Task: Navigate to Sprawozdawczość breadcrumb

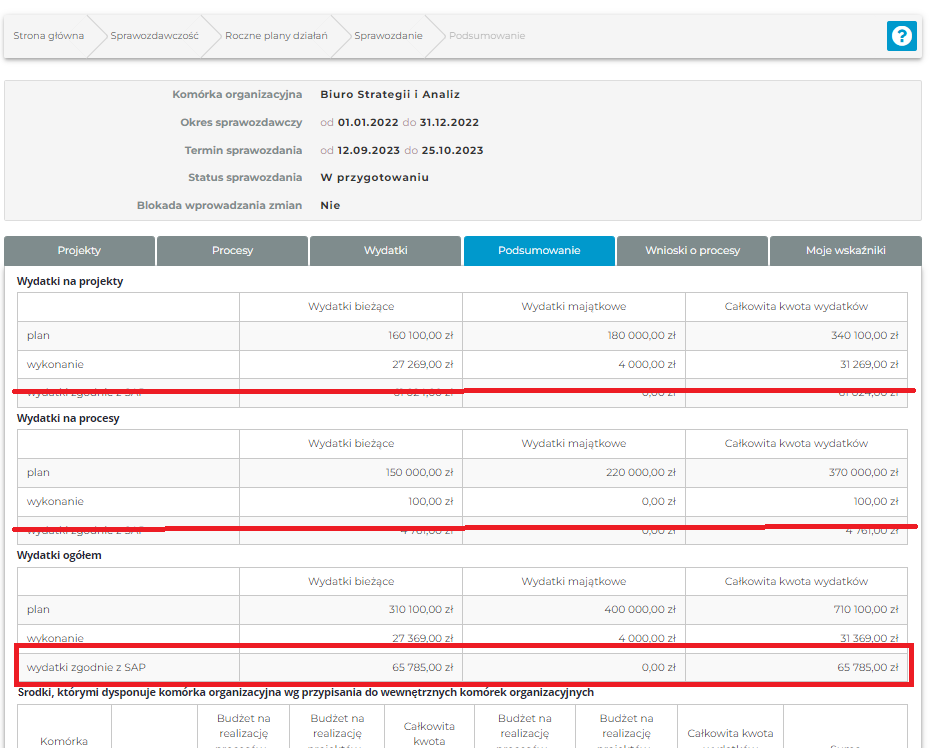Action: pyautogui.click(x=154, y=36)
